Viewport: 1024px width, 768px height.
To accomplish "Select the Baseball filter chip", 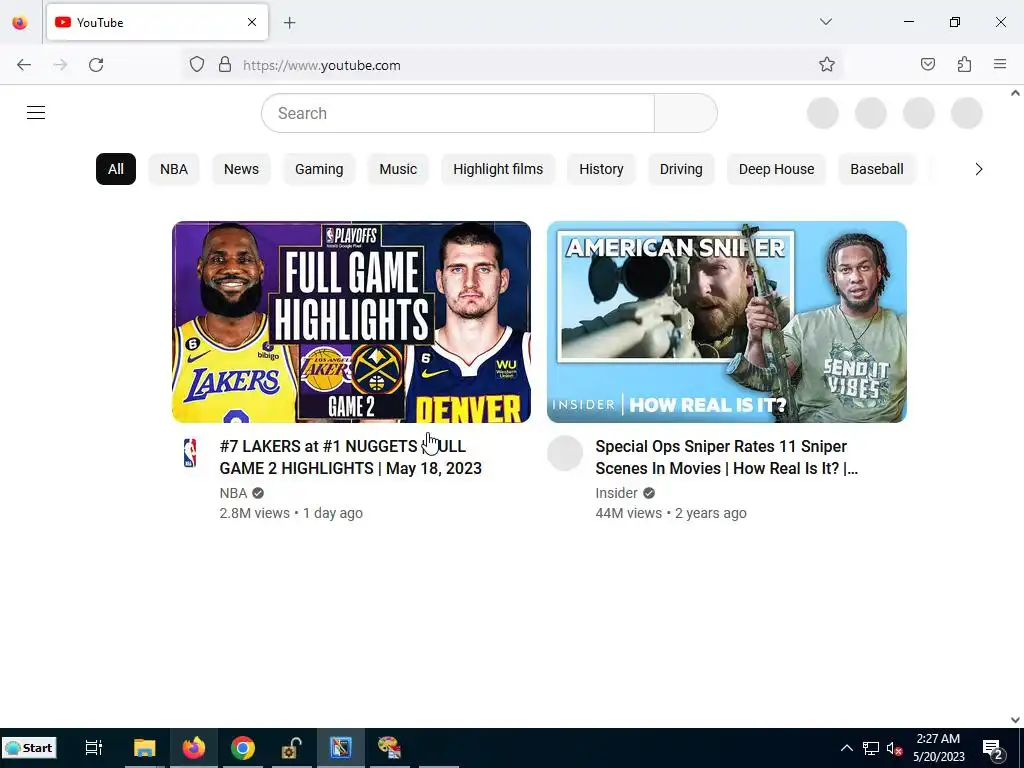I will [876, 169].
